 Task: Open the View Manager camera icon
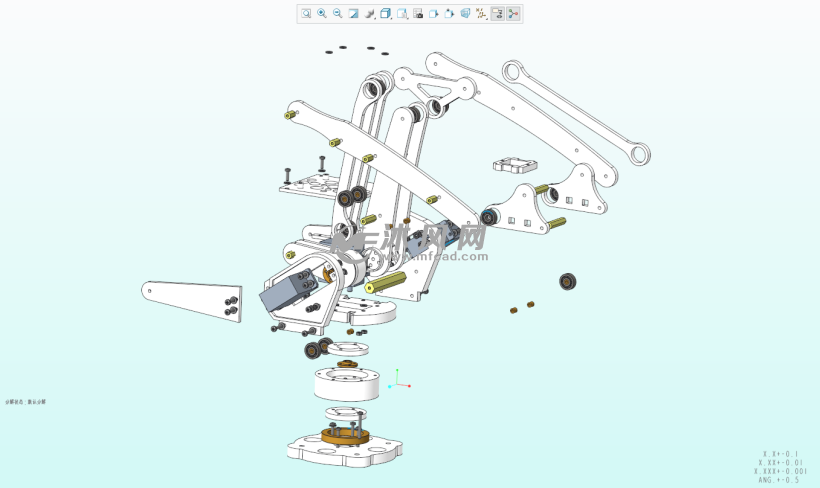pyautogui.click(x=418, y=14)
